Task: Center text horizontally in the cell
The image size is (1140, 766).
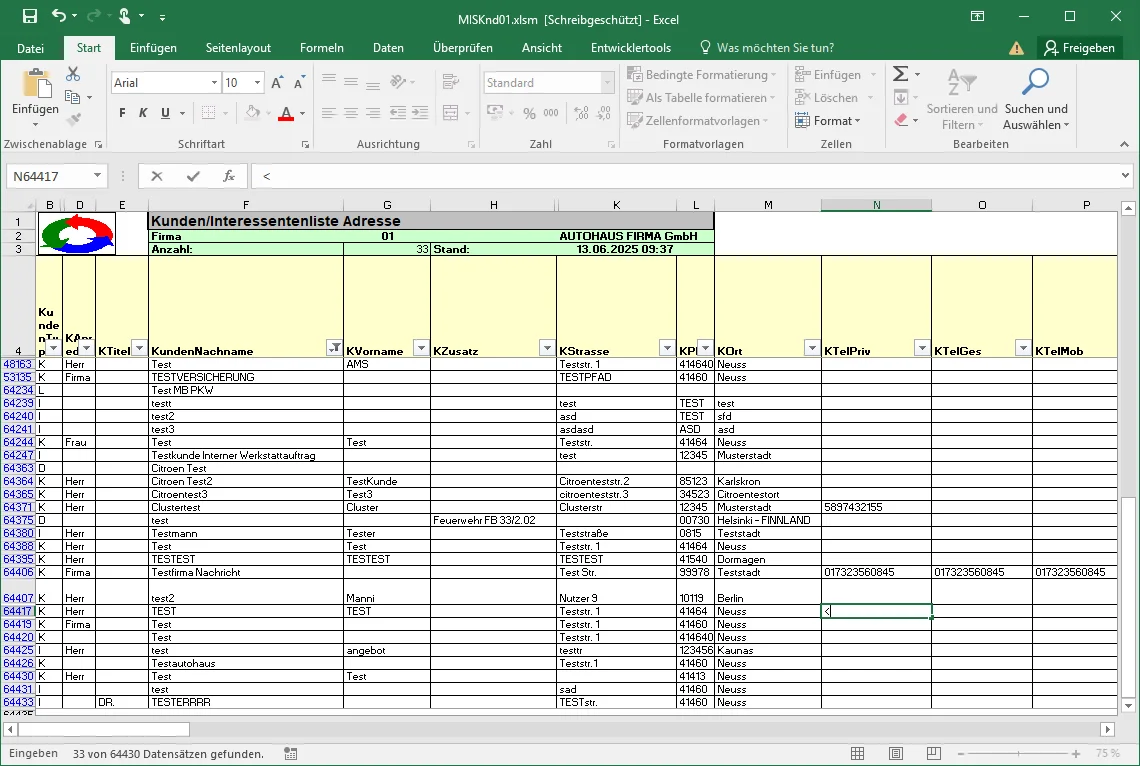Action: pyautogui.click(x=351, y=113)
